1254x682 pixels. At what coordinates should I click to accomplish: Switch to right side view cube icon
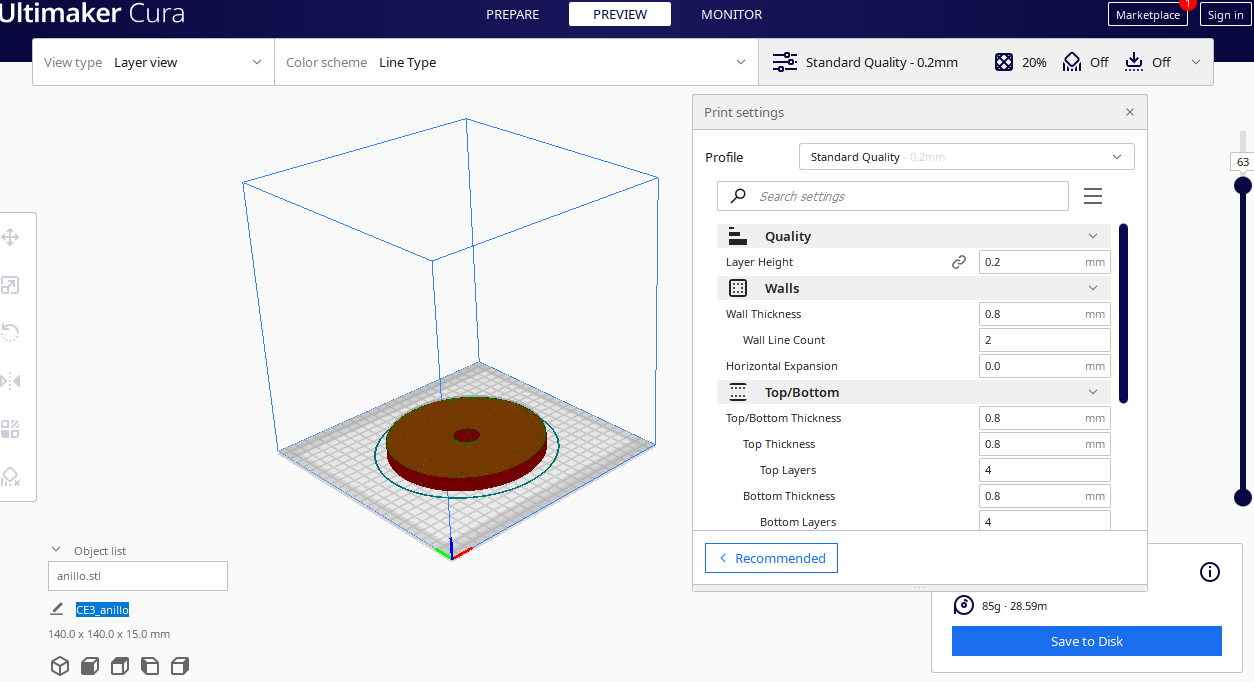pyautogui.click(x=180, y=666)
